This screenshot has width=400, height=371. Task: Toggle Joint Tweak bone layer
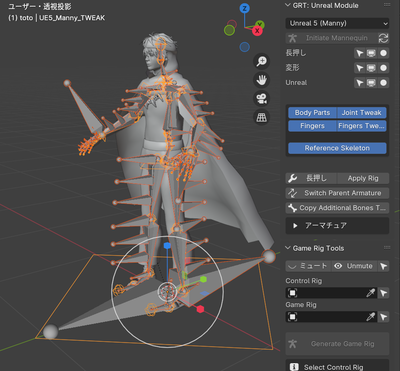pyautogui.click(x=362, y=113)
